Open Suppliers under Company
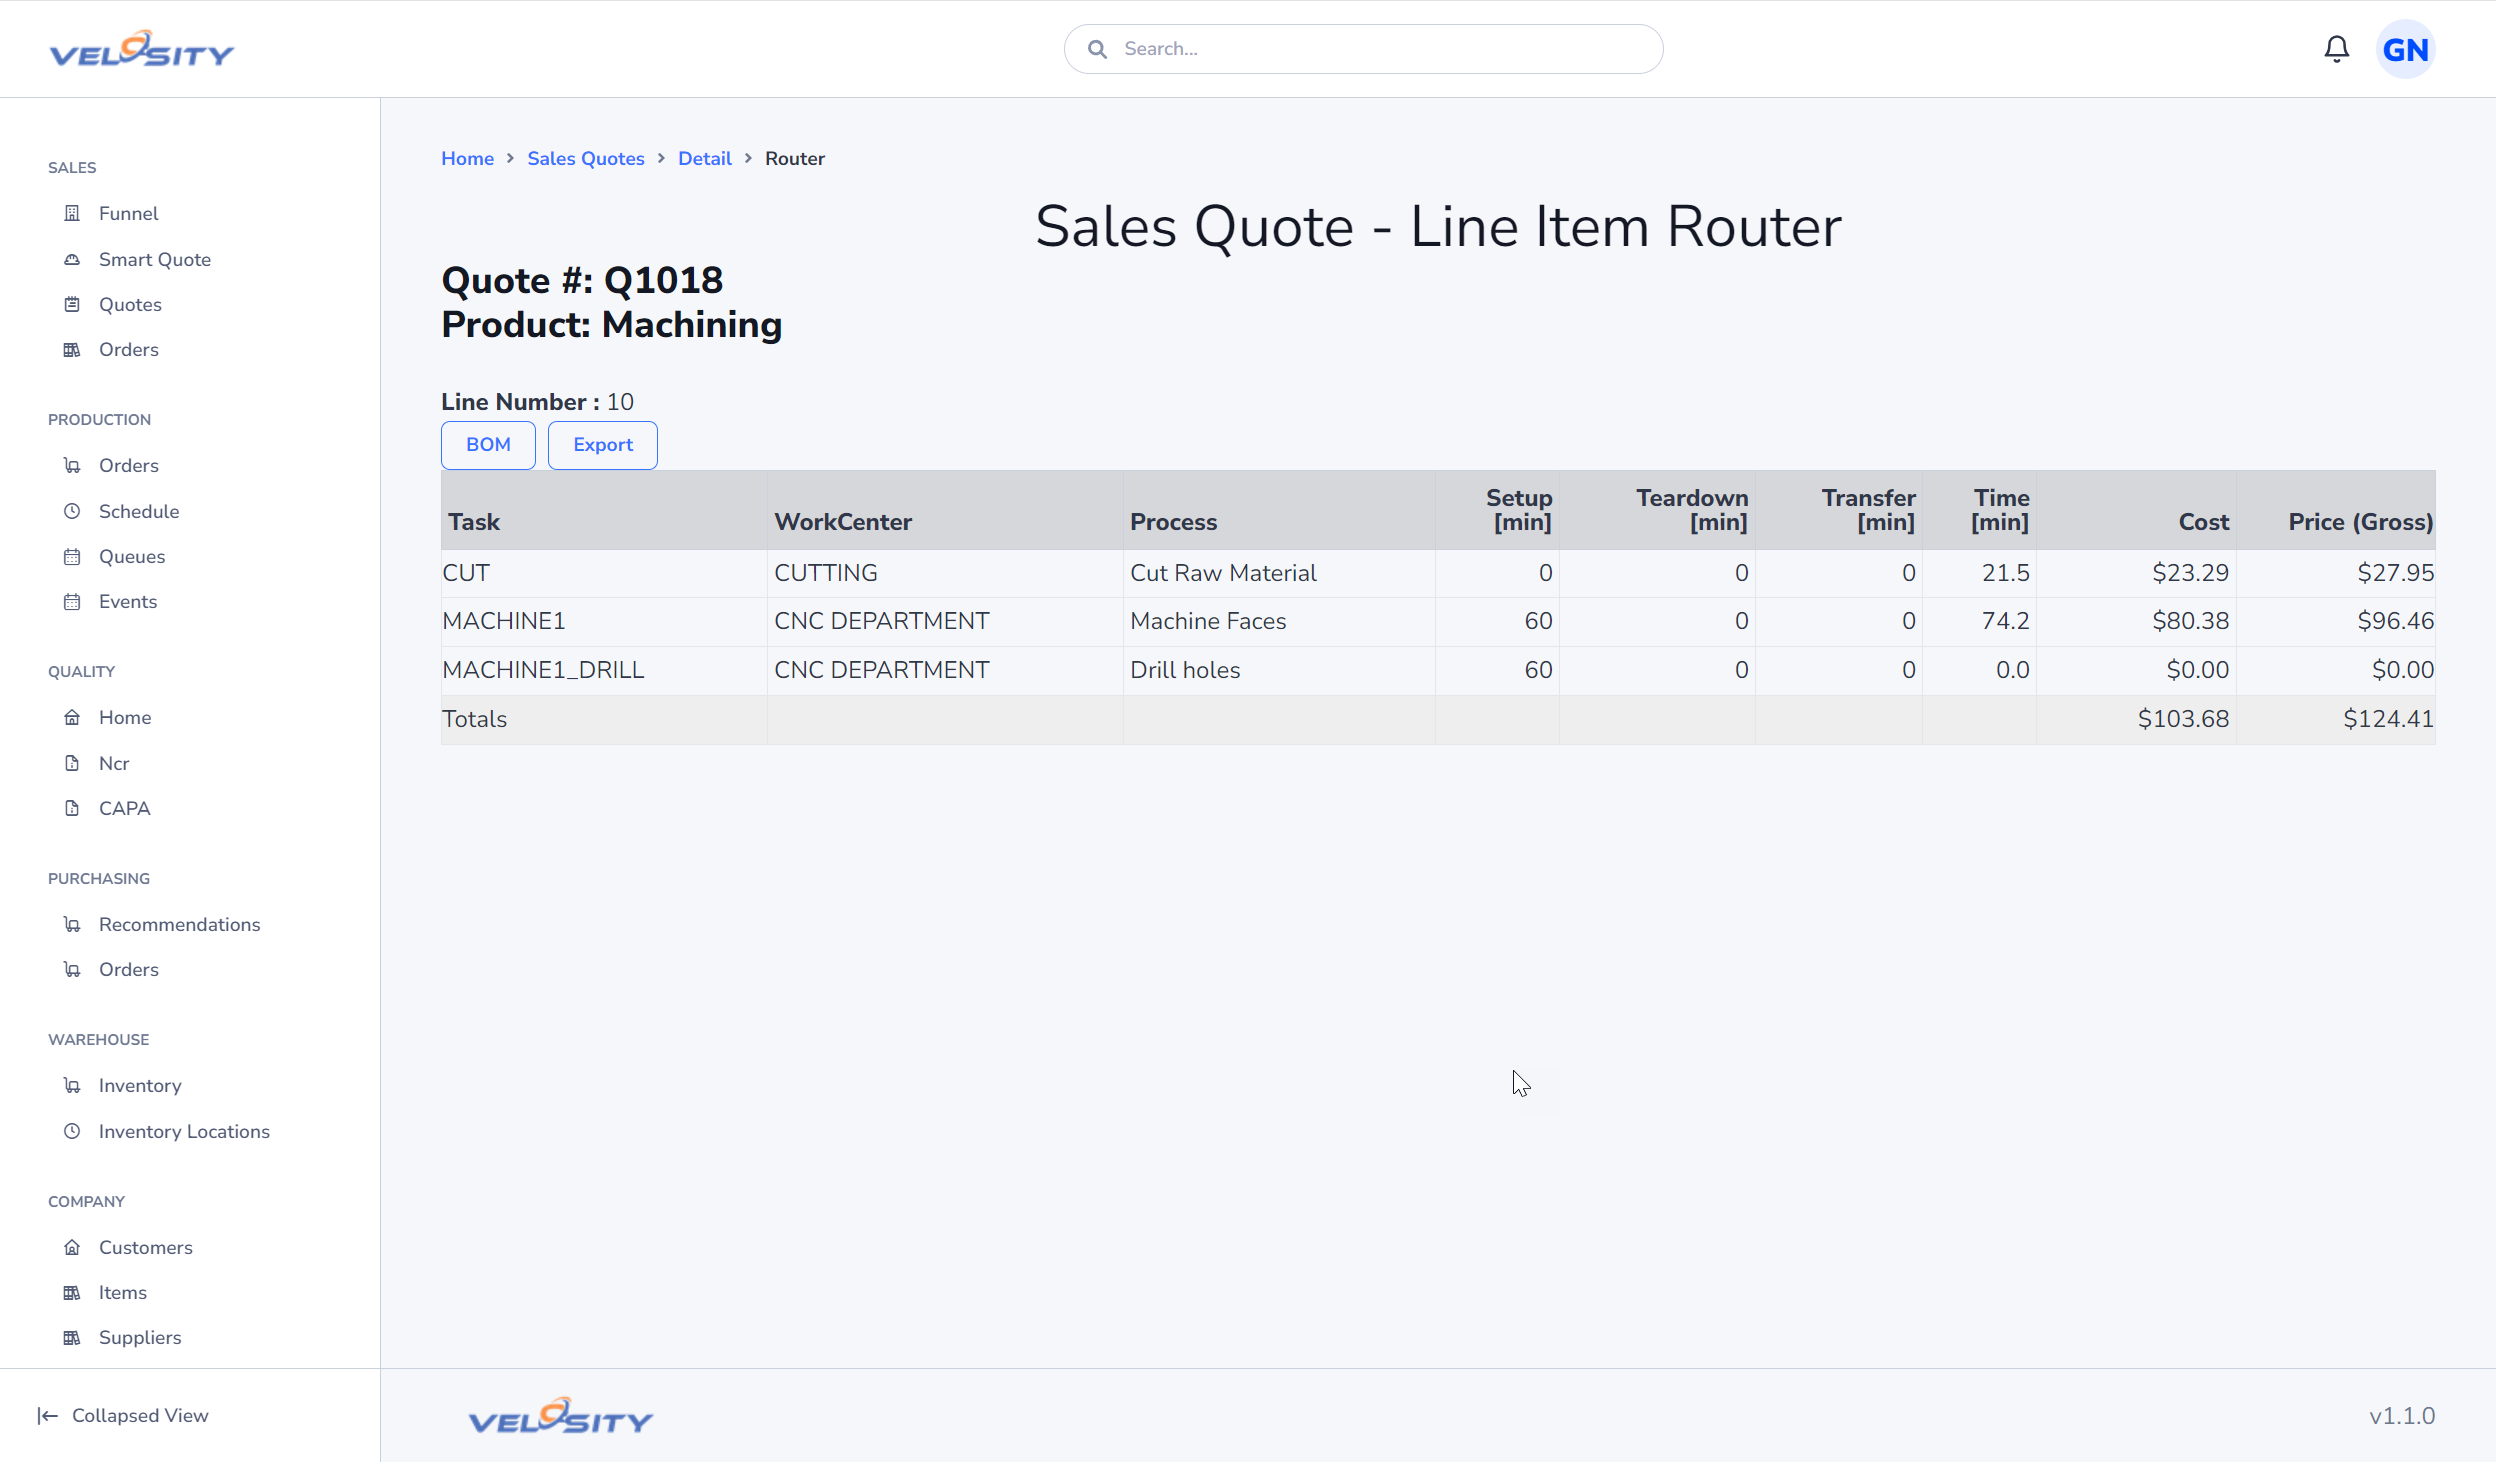 click(x=140, y=1337)
